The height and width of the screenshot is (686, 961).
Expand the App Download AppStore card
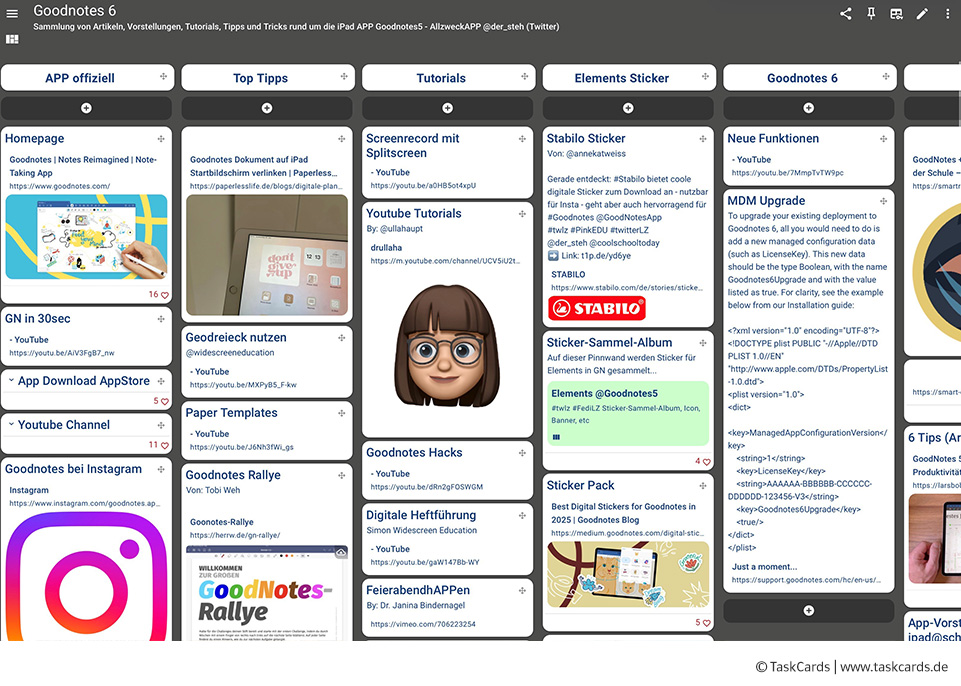(11, 381)
